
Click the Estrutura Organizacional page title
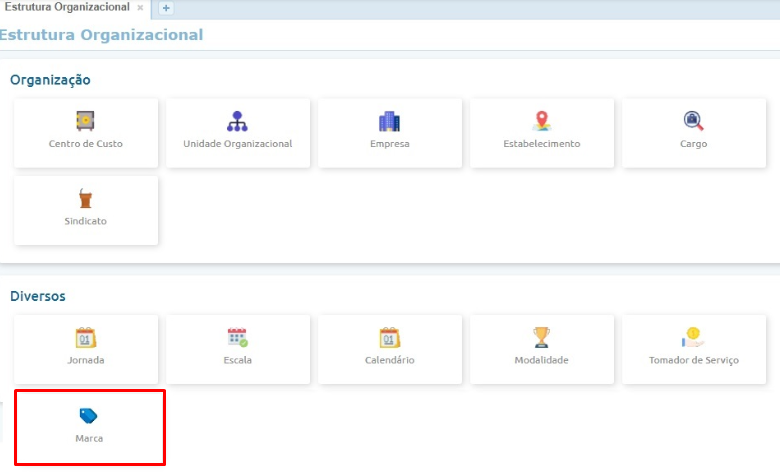click(101, 35)
